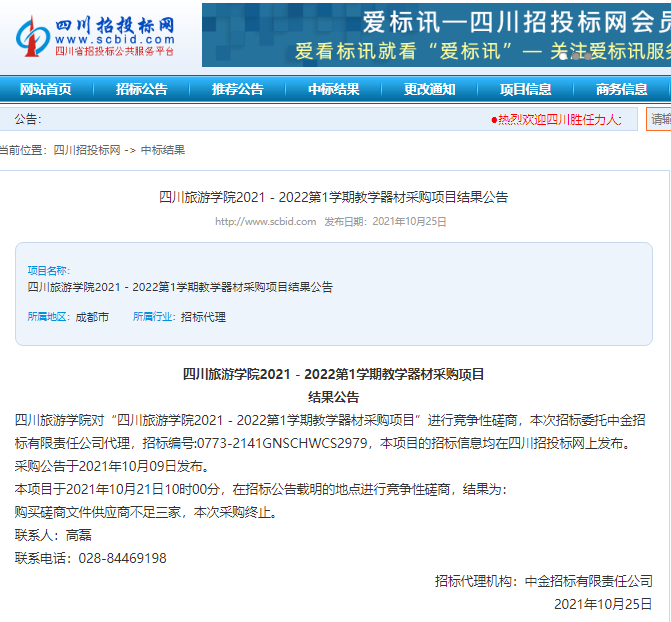The height and width of the screenshot is (622, 671).
Task: Switch to the third banner carousel dot
Action: [x=588, y=56]
